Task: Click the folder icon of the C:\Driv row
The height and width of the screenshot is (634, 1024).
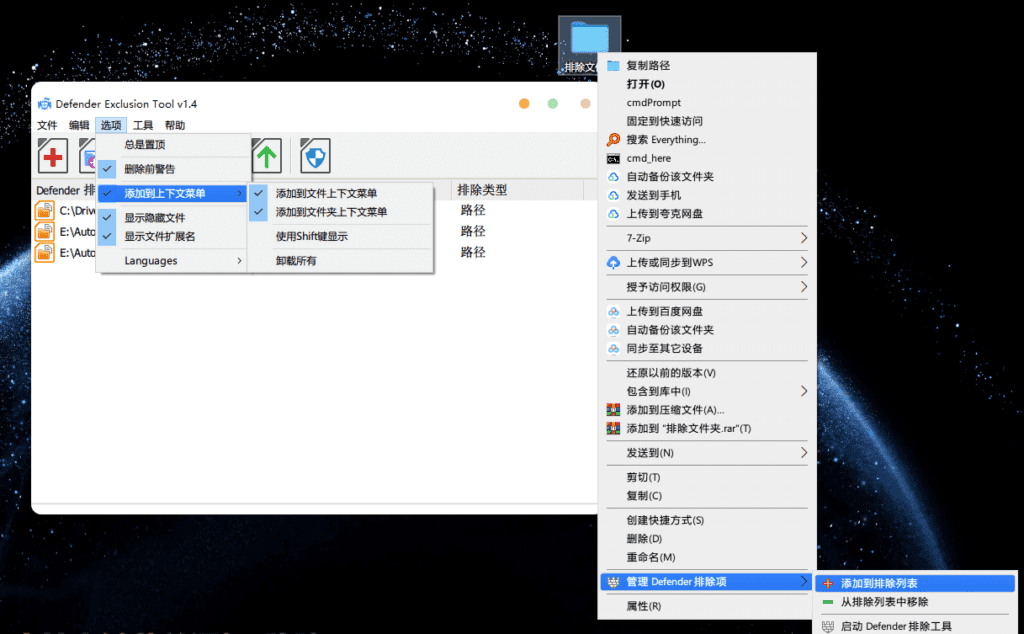Action: point(44,211)
